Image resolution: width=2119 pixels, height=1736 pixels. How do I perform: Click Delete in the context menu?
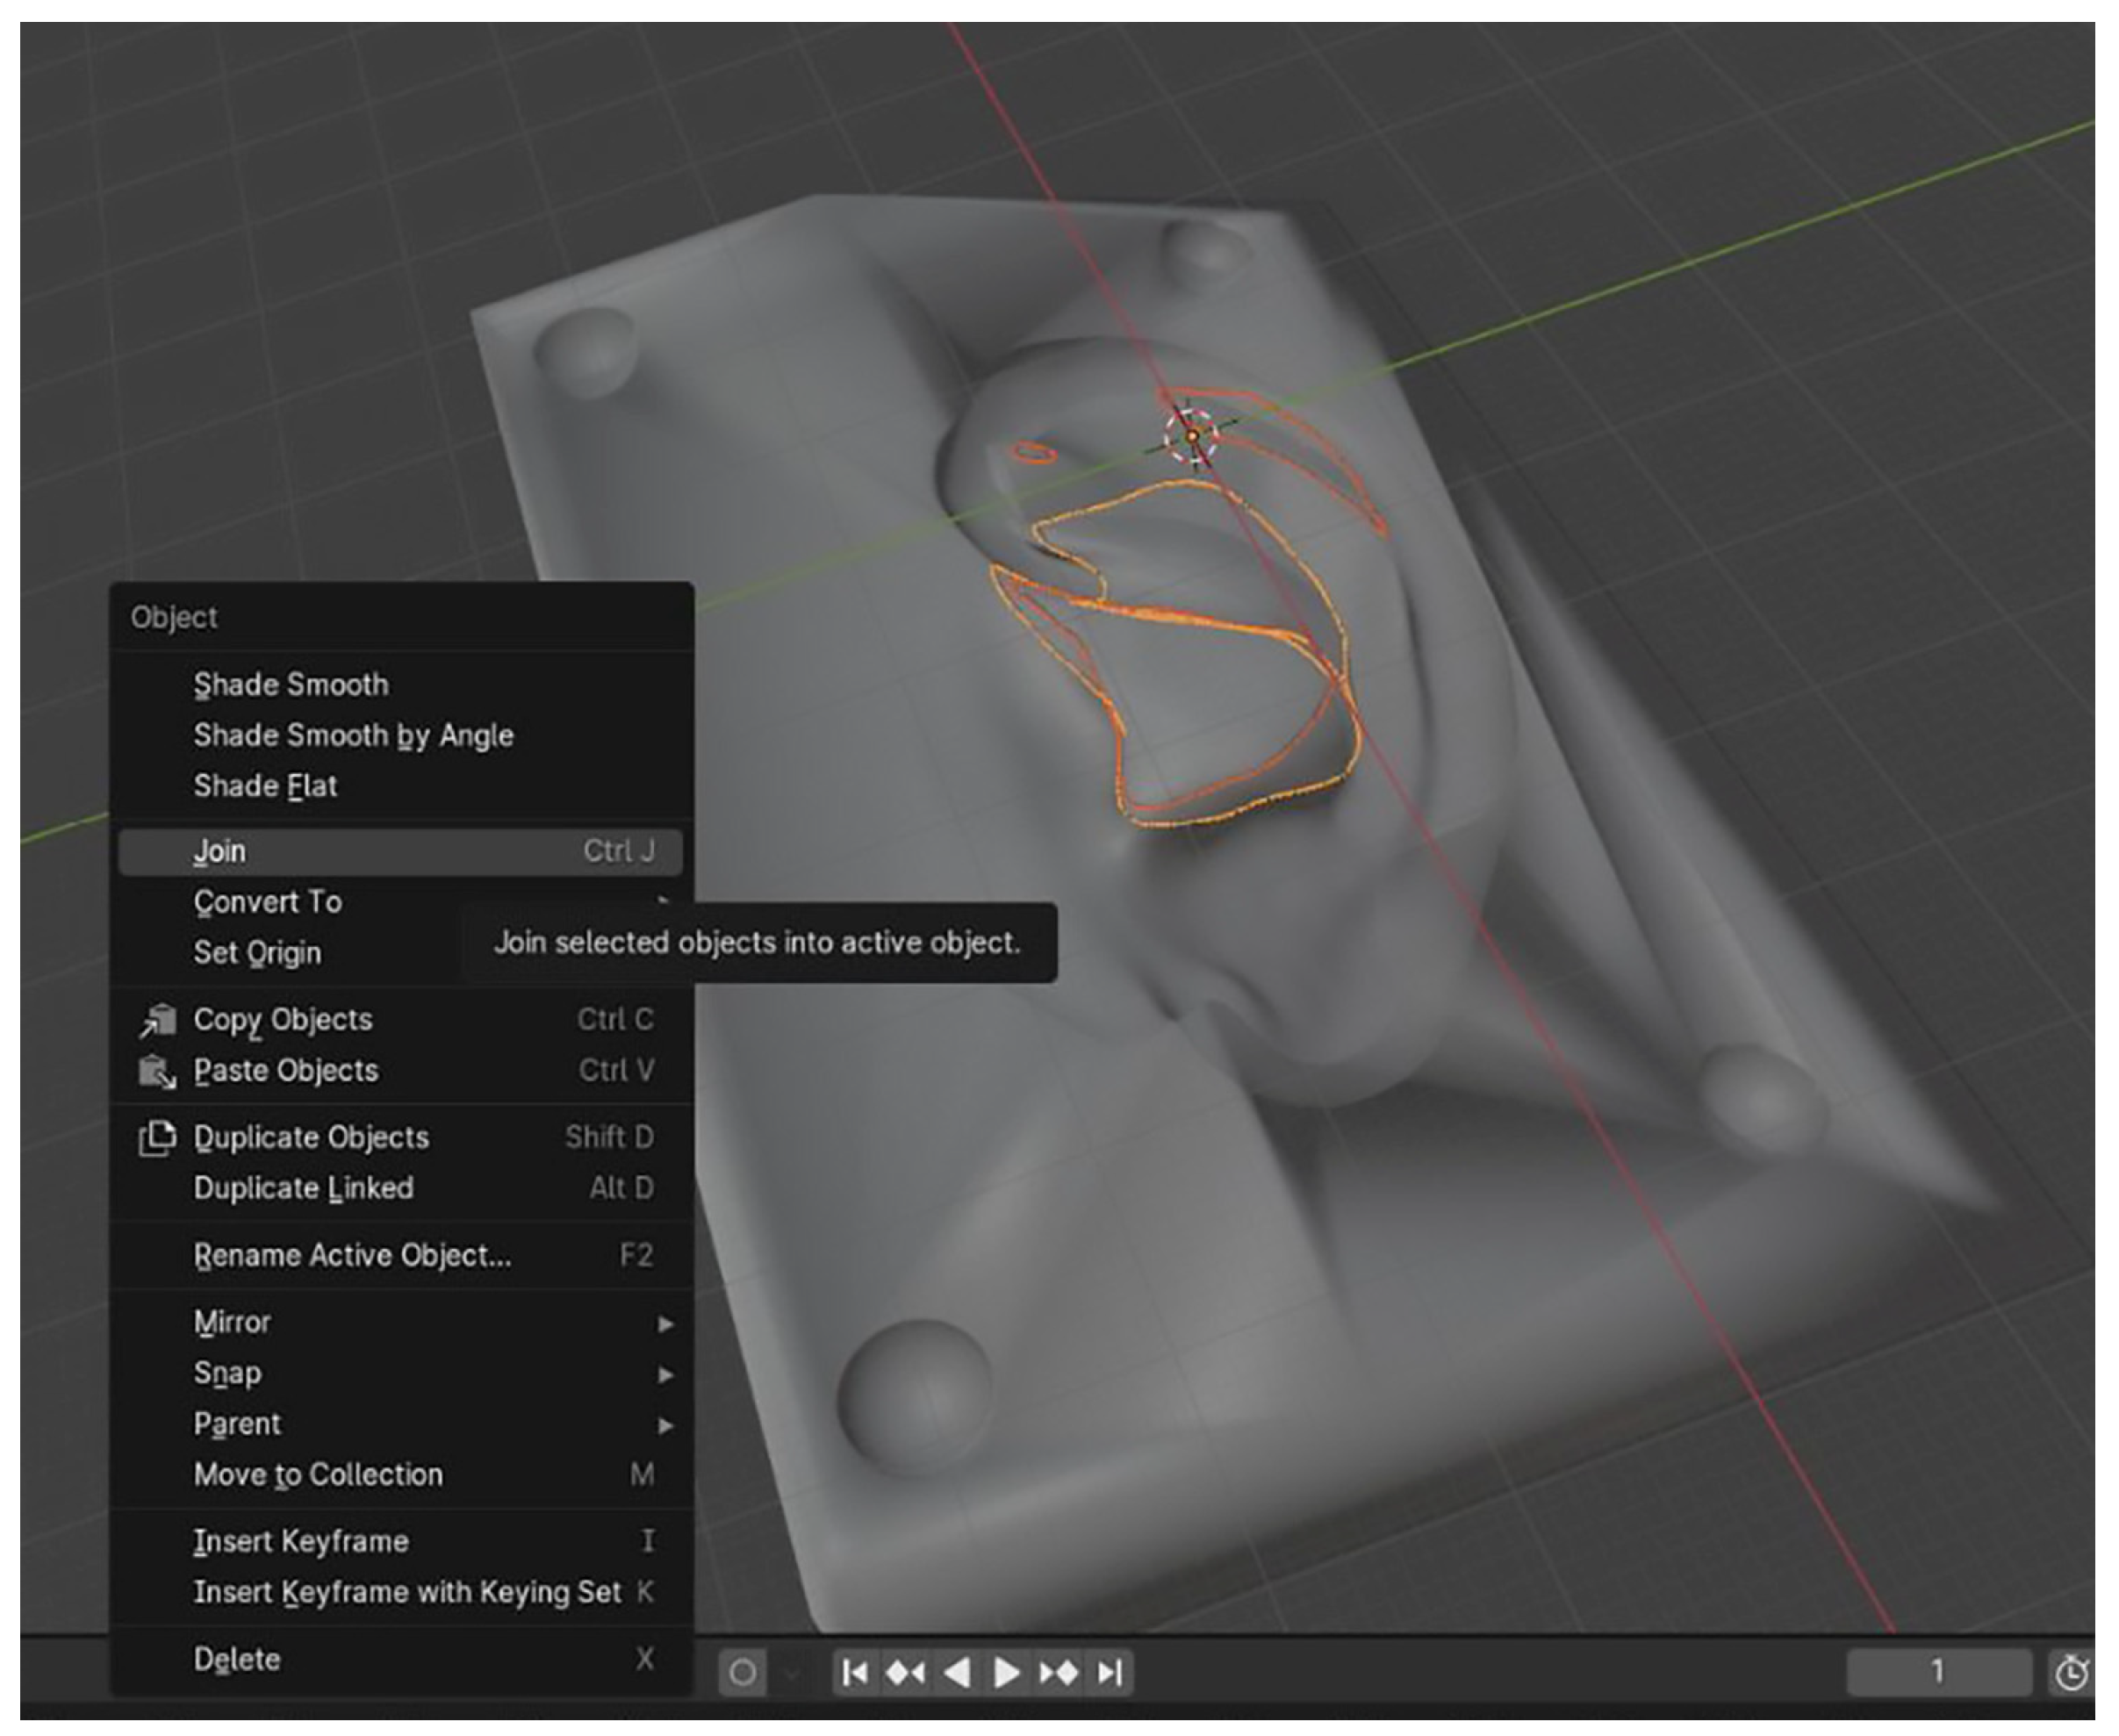(237, 1659)
